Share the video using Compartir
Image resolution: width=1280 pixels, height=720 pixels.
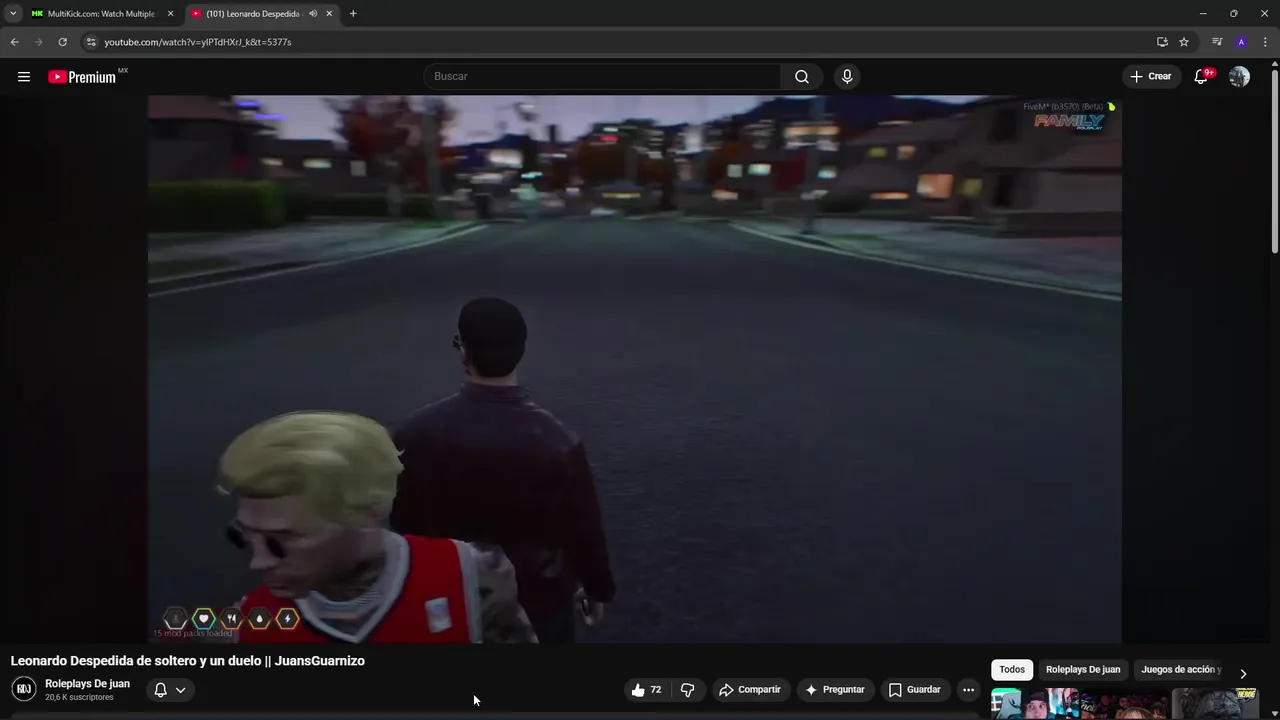(x=750, y=689)
